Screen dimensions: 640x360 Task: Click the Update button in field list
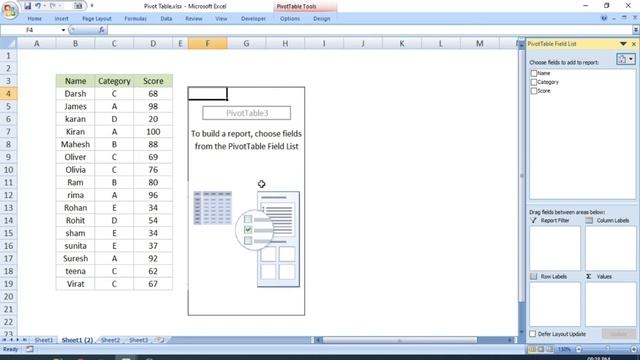coord(618,334)
